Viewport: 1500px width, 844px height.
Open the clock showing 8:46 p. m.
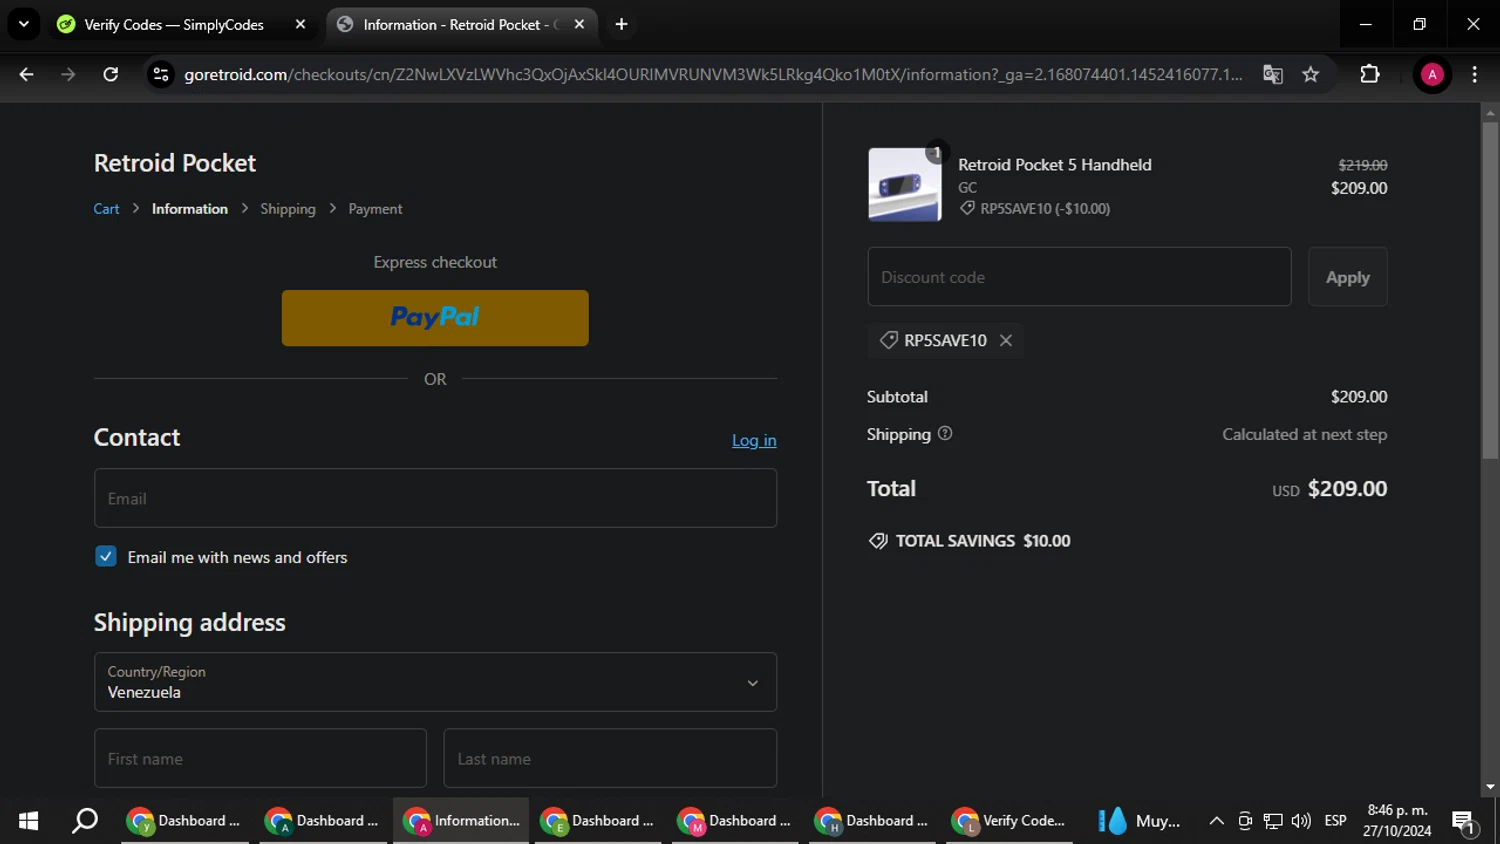pyautogui.click(x=1397, y=821)
